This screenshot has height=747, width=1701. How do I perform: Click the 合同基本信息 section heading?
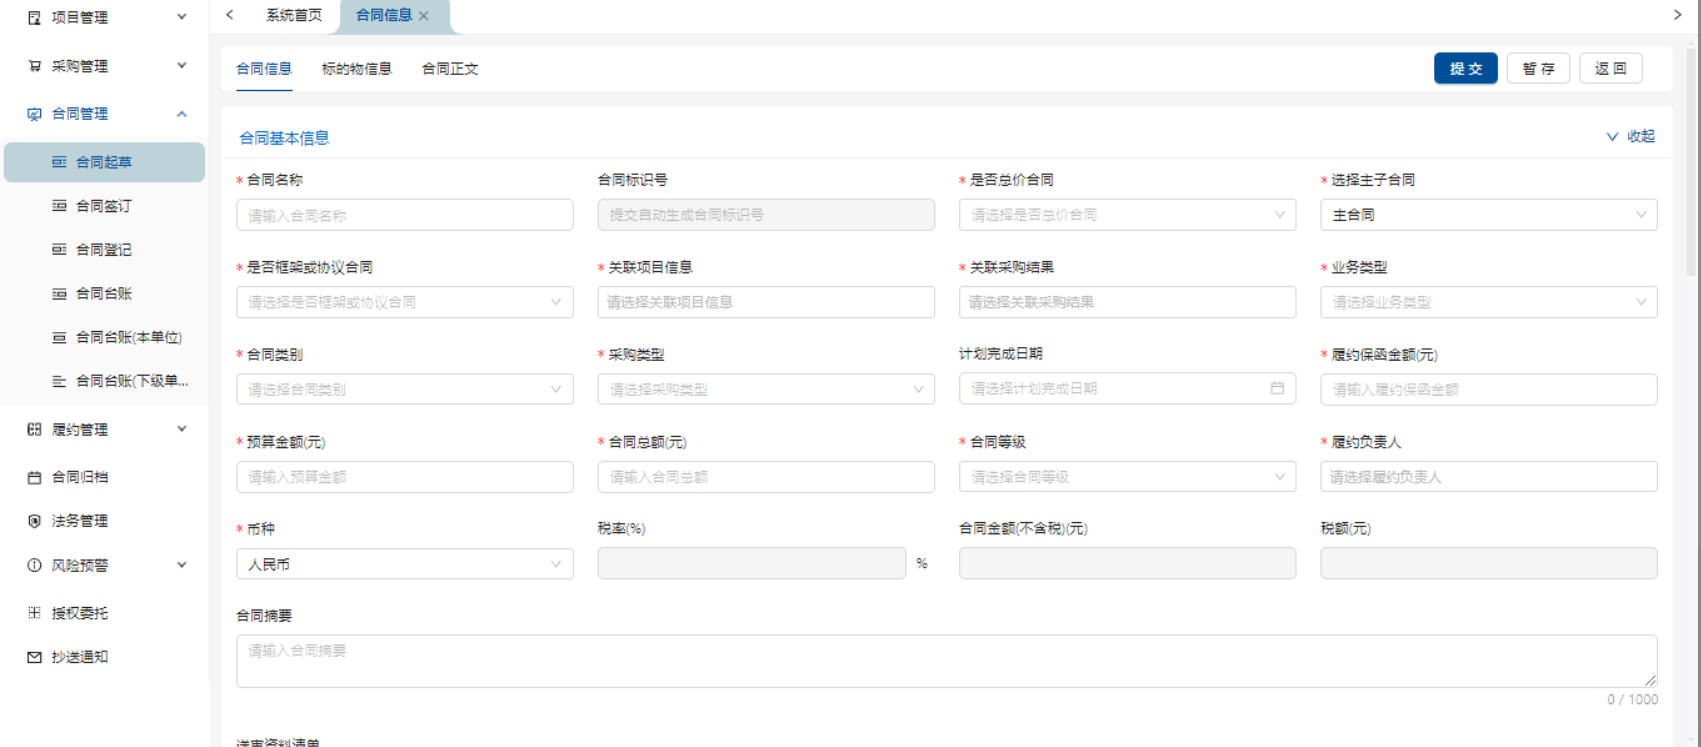[284, 138]
